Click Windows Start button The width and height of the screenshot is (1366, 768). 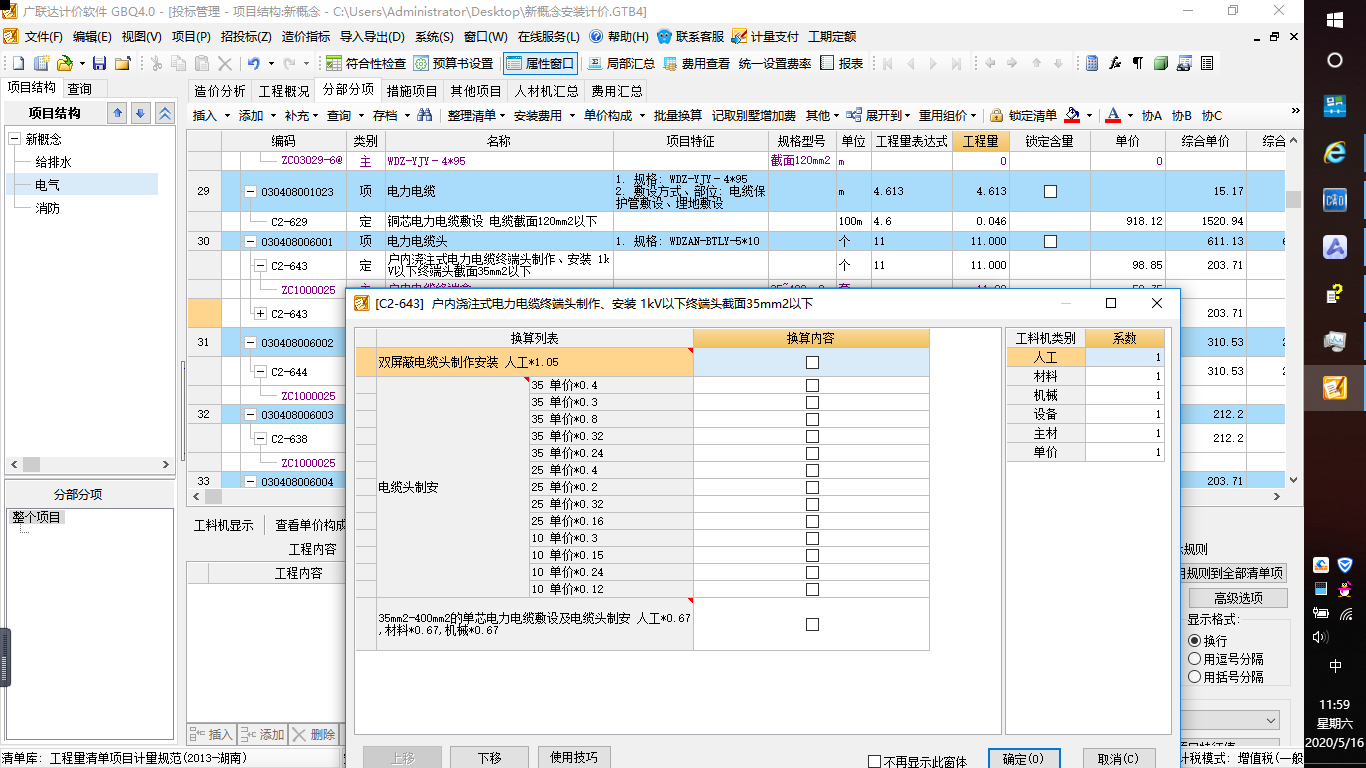[1334, 19]
